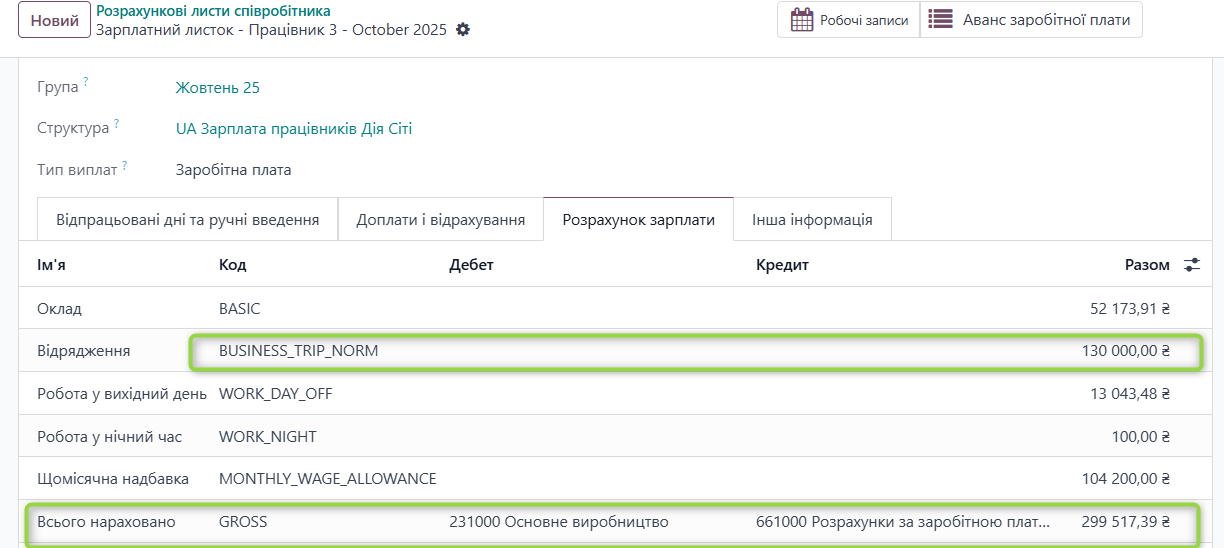Click the 299 517,39 ₴ gross total amount
Image resolution: width=1224 pixels, height=548 pixels.
[x=1125, y=522]
